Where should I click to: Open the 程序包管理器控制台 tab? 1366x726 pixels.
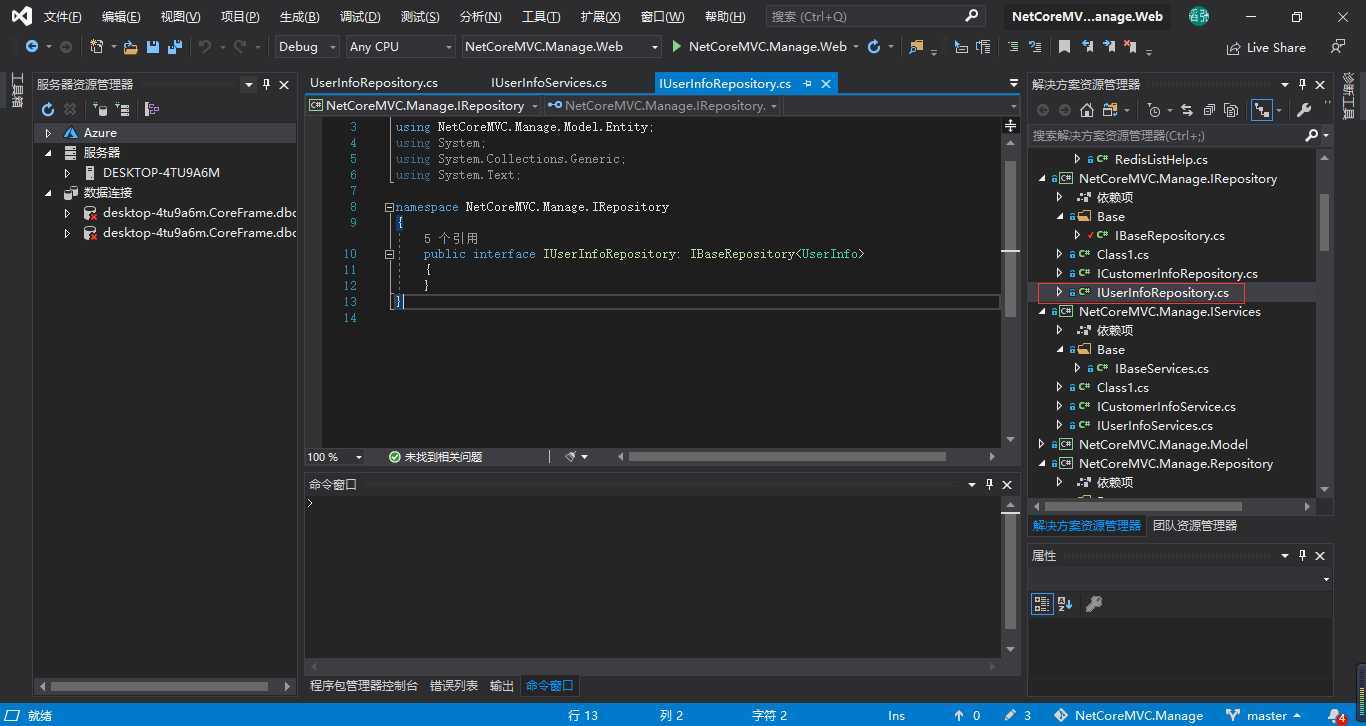364,686
